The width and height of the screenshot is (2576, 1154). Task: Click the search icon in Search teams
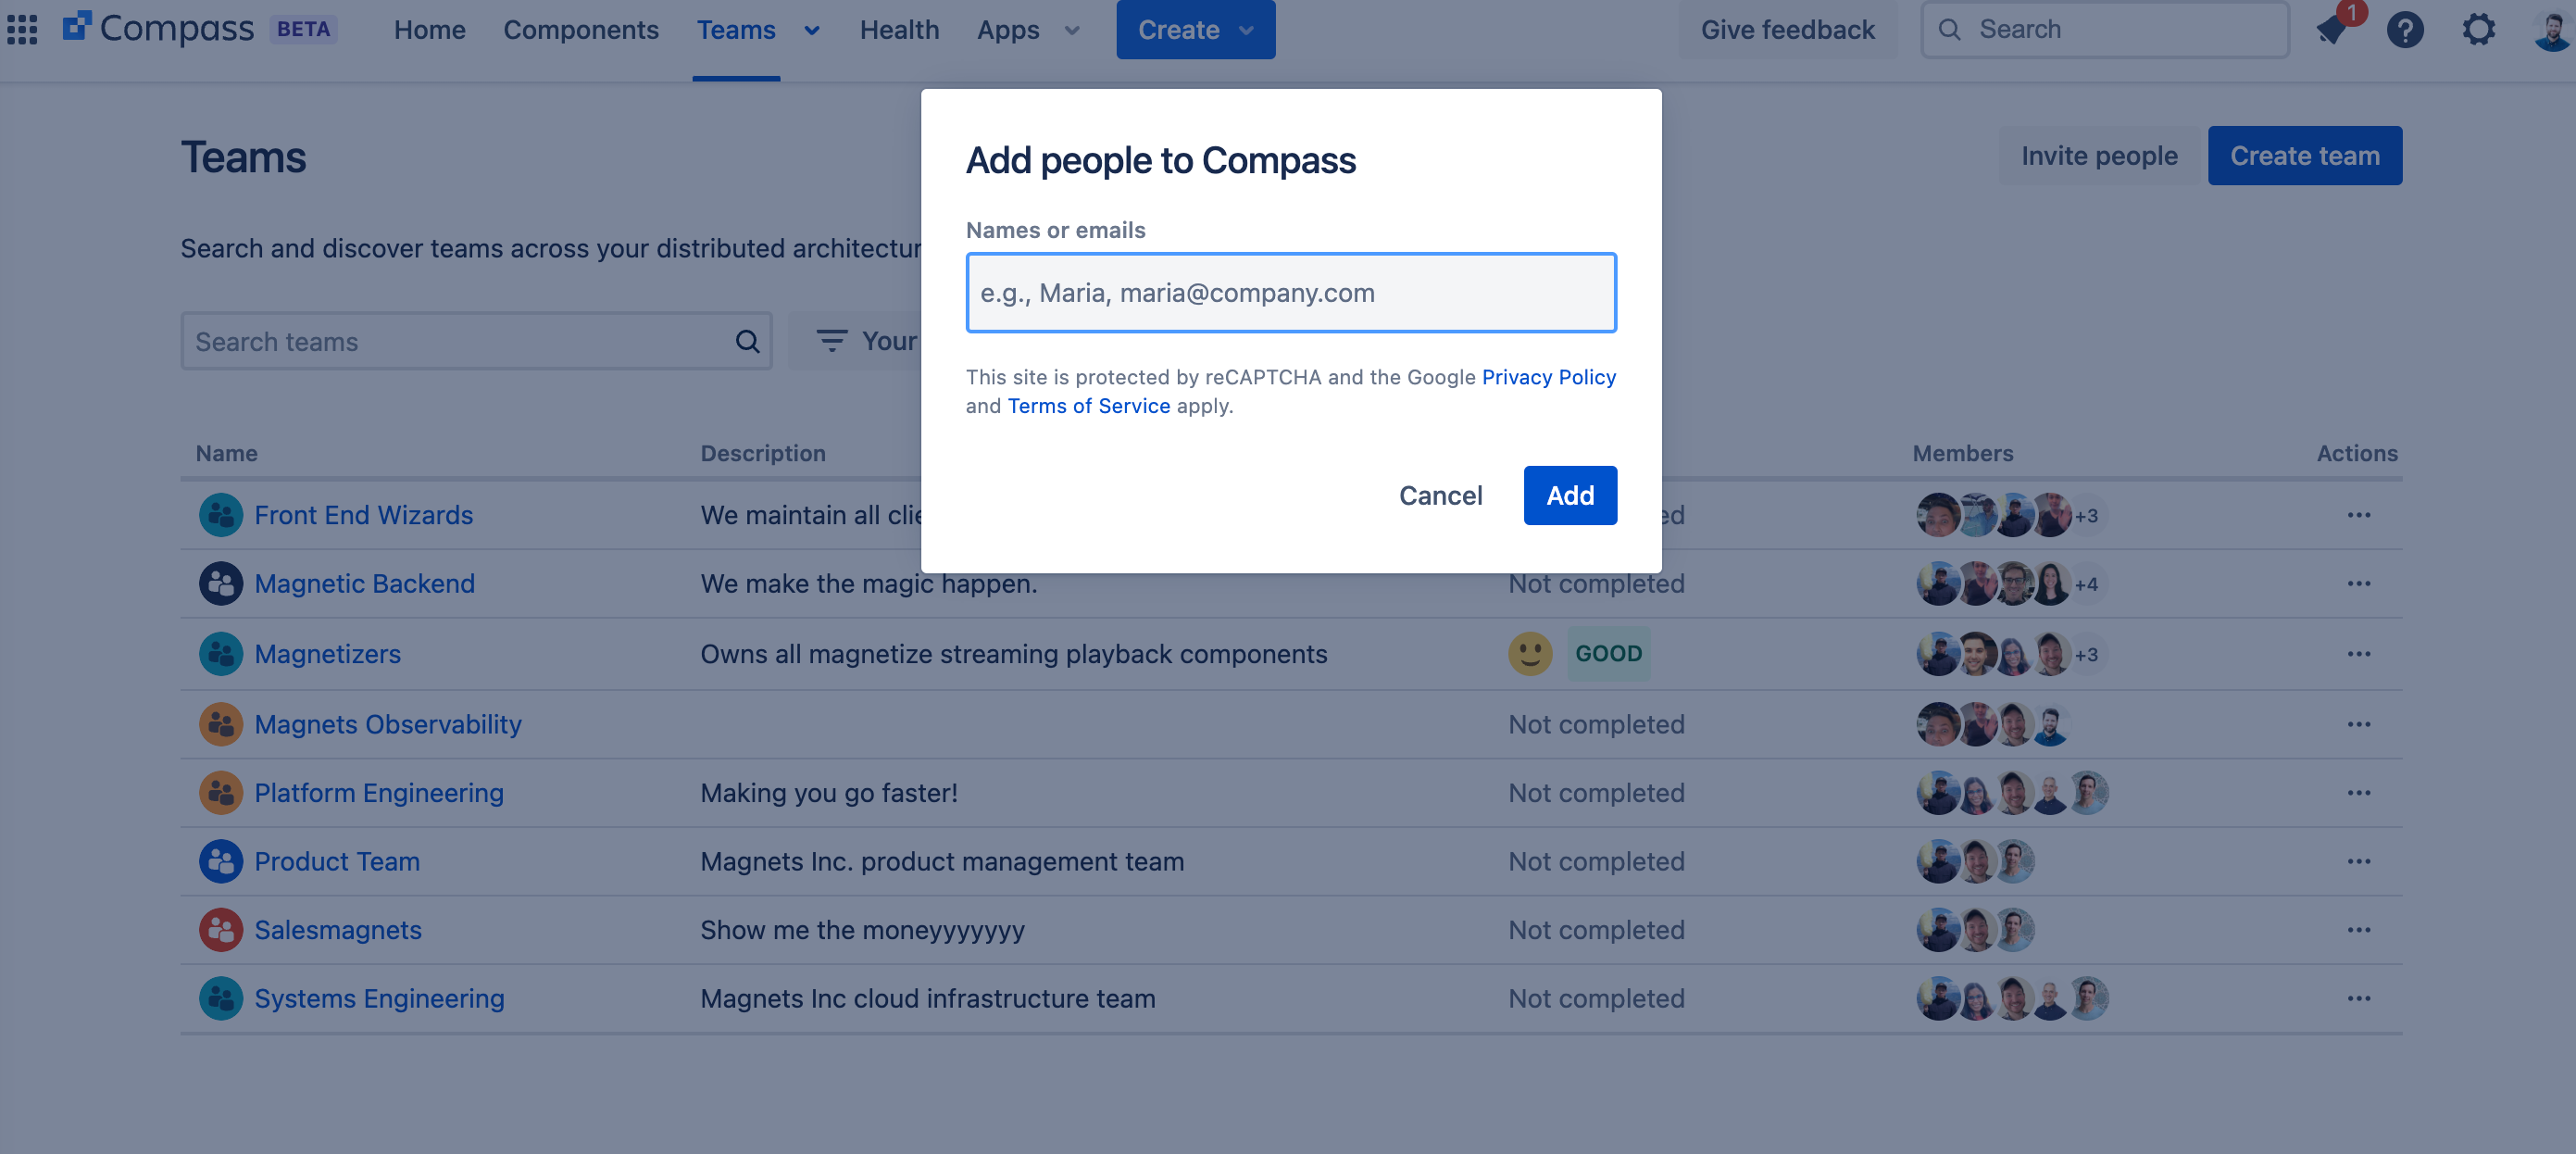tap(746, 340)
